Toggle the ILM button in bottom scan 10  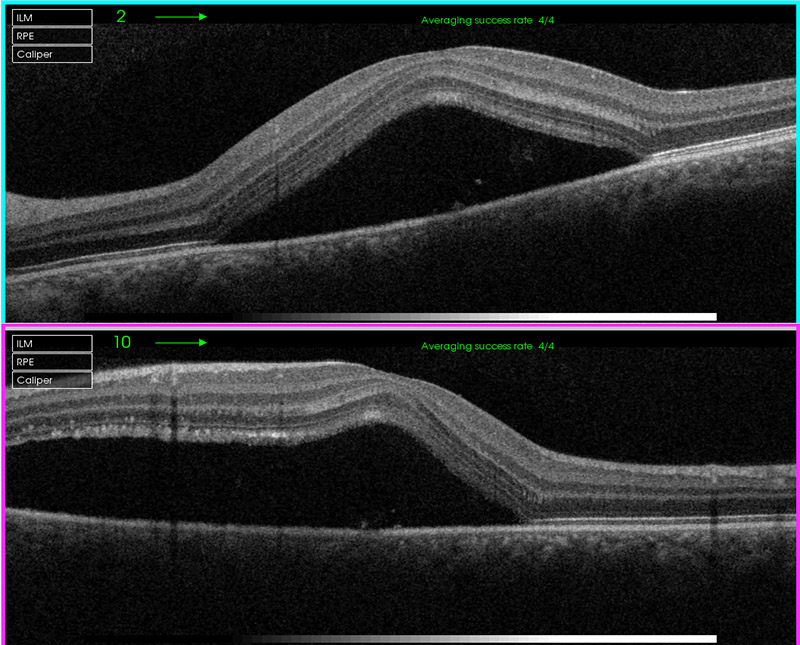coord(52,343)
